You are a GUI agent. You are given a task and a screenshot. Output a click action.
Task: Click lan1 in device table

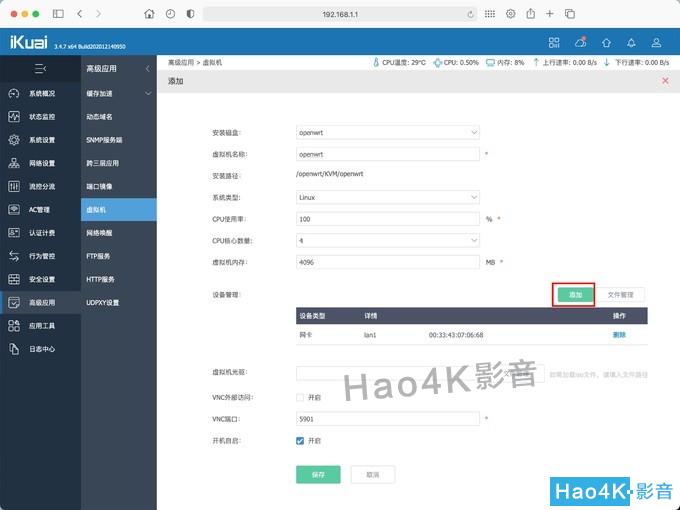370,335
